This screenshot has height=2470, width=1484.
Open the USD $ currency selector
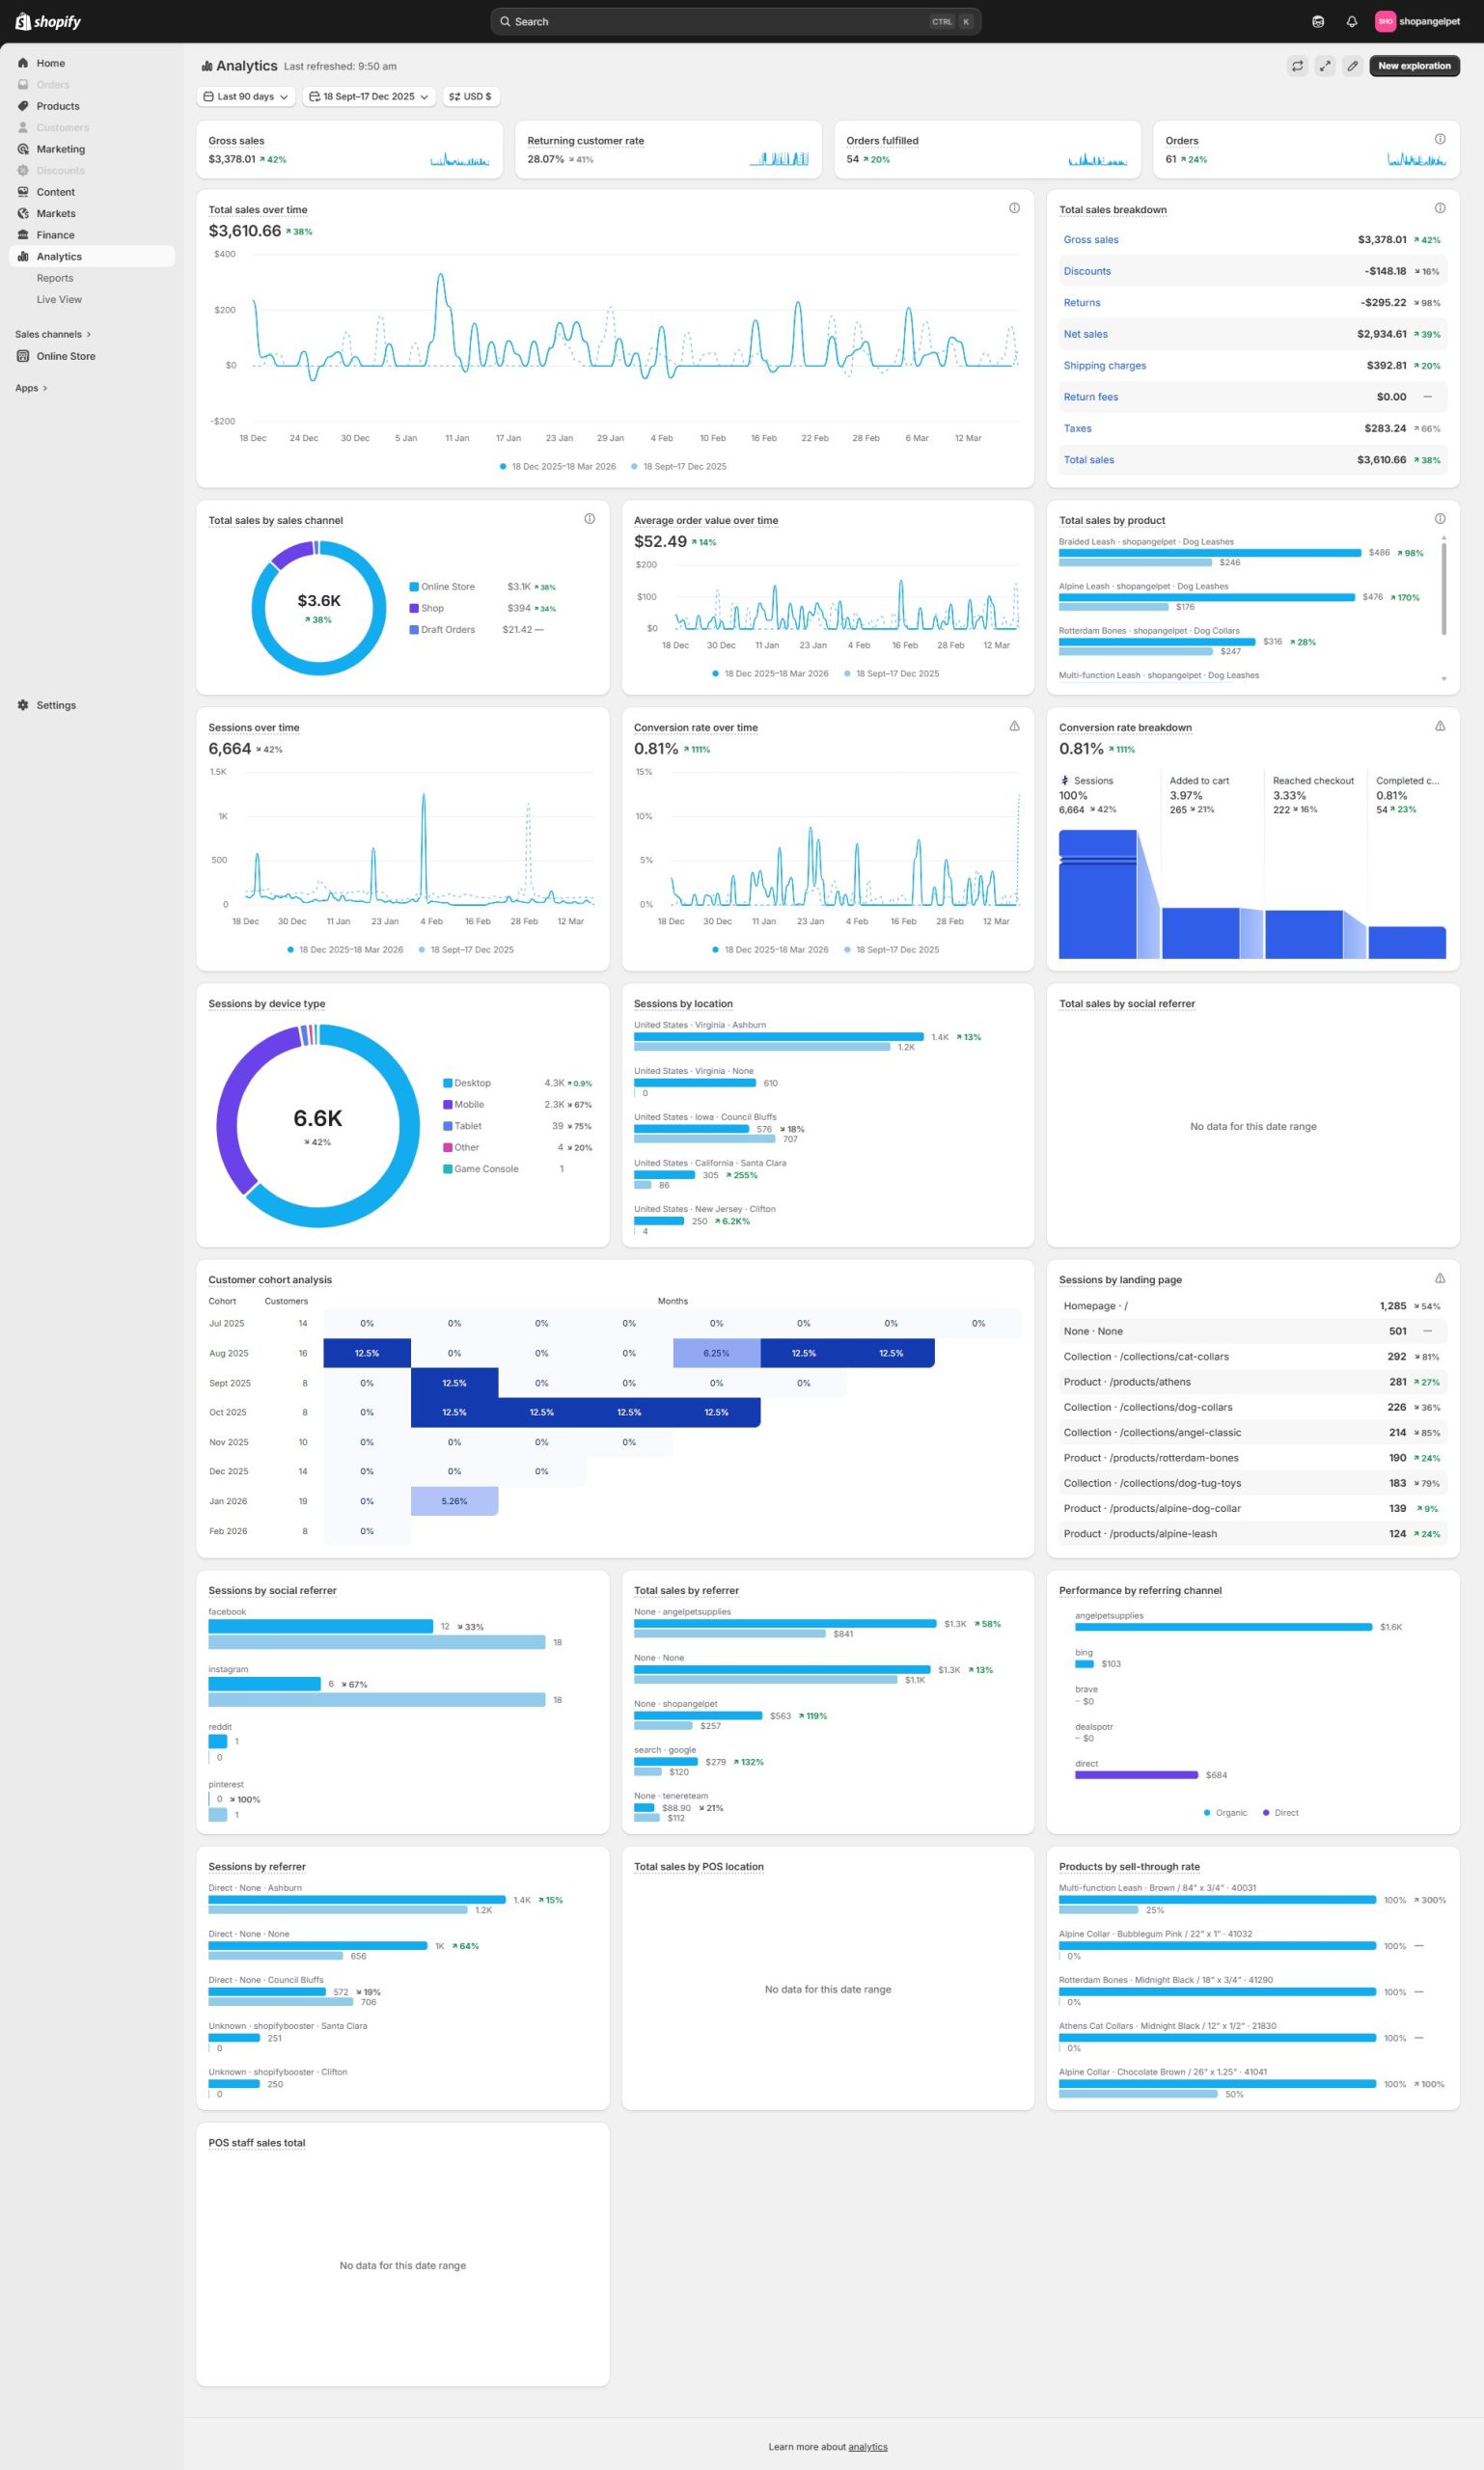coord(470,97)
